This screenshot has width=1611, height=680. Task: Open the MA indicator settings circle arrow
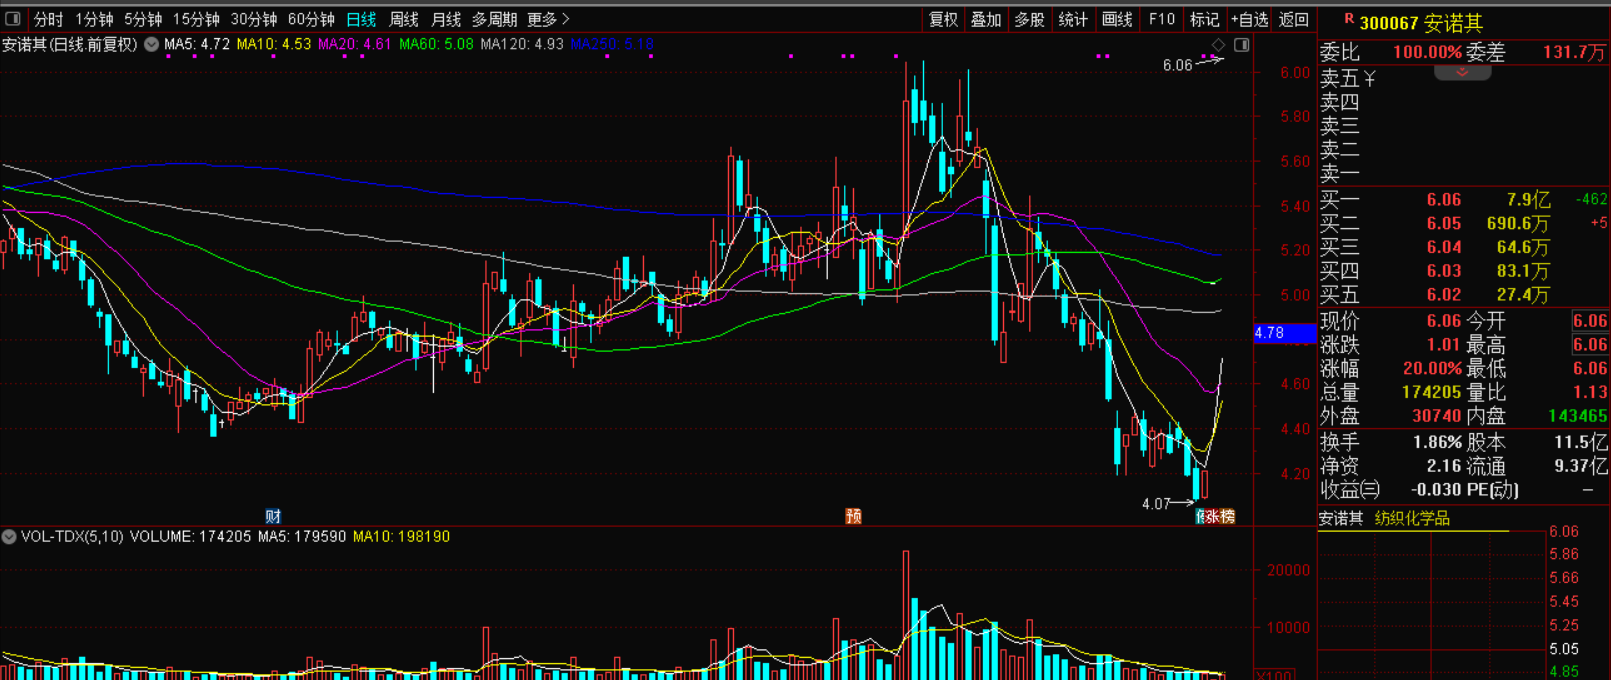(x=151, y=45)
